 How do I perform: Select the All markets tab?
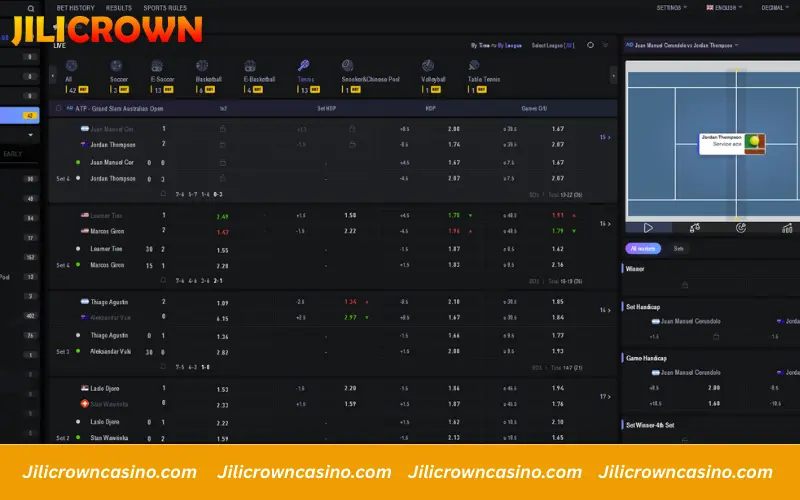(643, 248)
